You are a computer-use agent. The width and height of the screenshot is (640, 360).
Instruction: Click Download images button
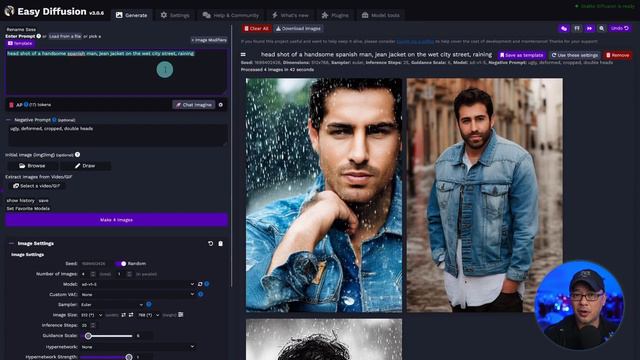(298, 29)
